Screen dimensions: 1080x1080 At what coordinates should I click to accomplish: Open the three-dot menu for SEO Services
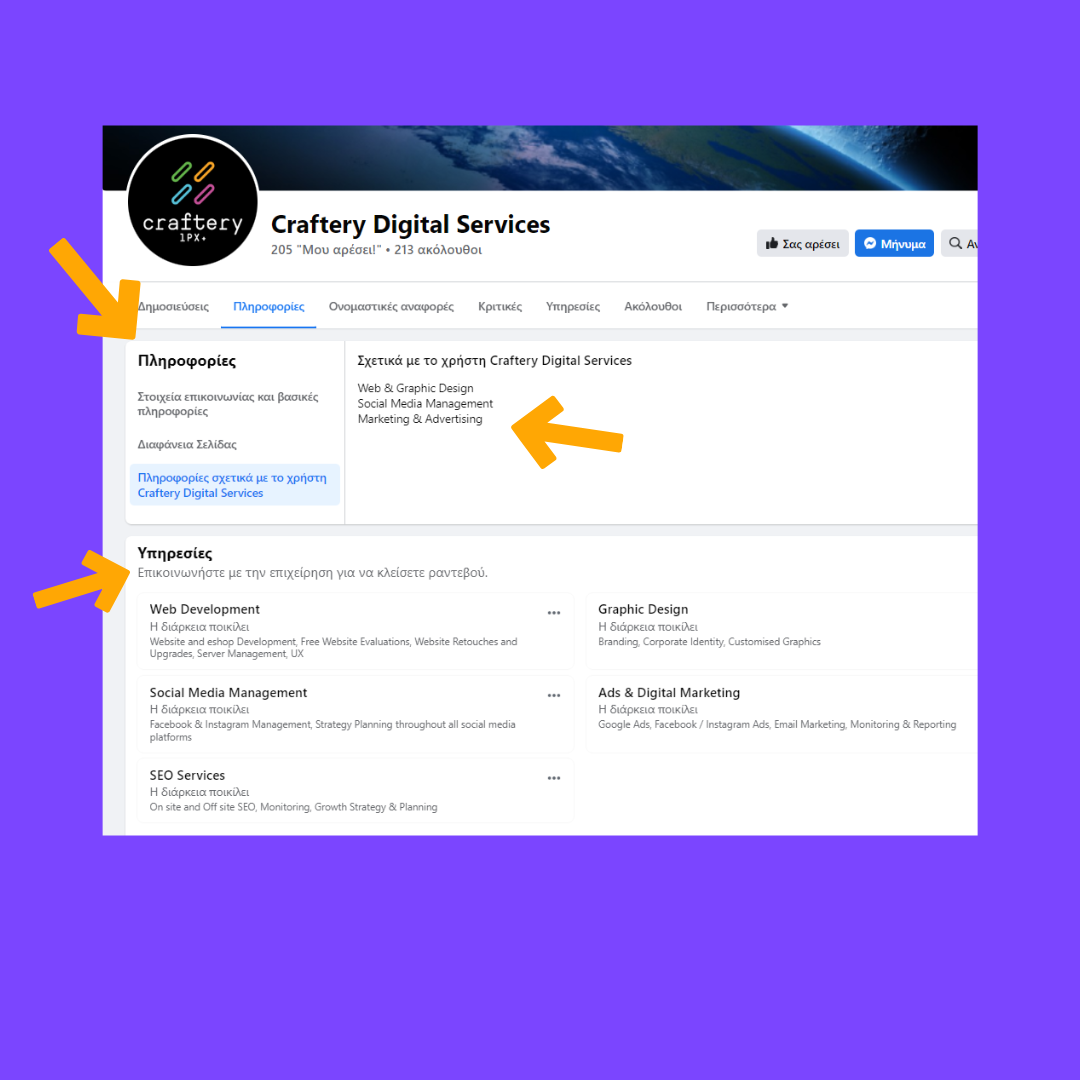554,778
